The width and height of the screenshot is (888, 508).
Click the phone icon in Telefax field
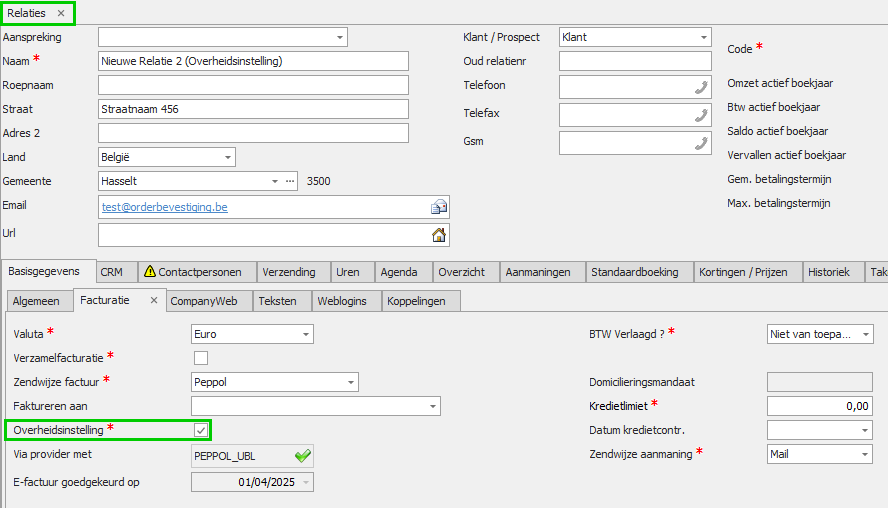click(x=700, y=115)
